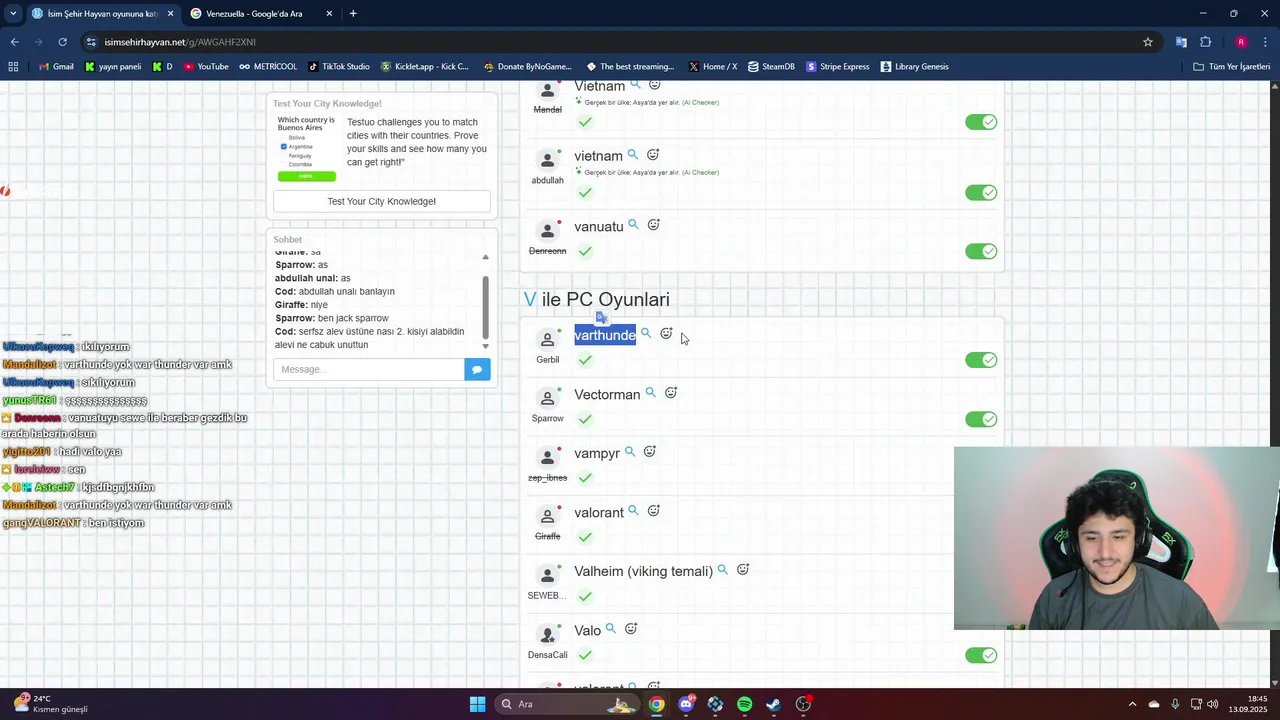Open Stripe Express bookmark
Viewport: 1280px width, 720px height.
837,67
